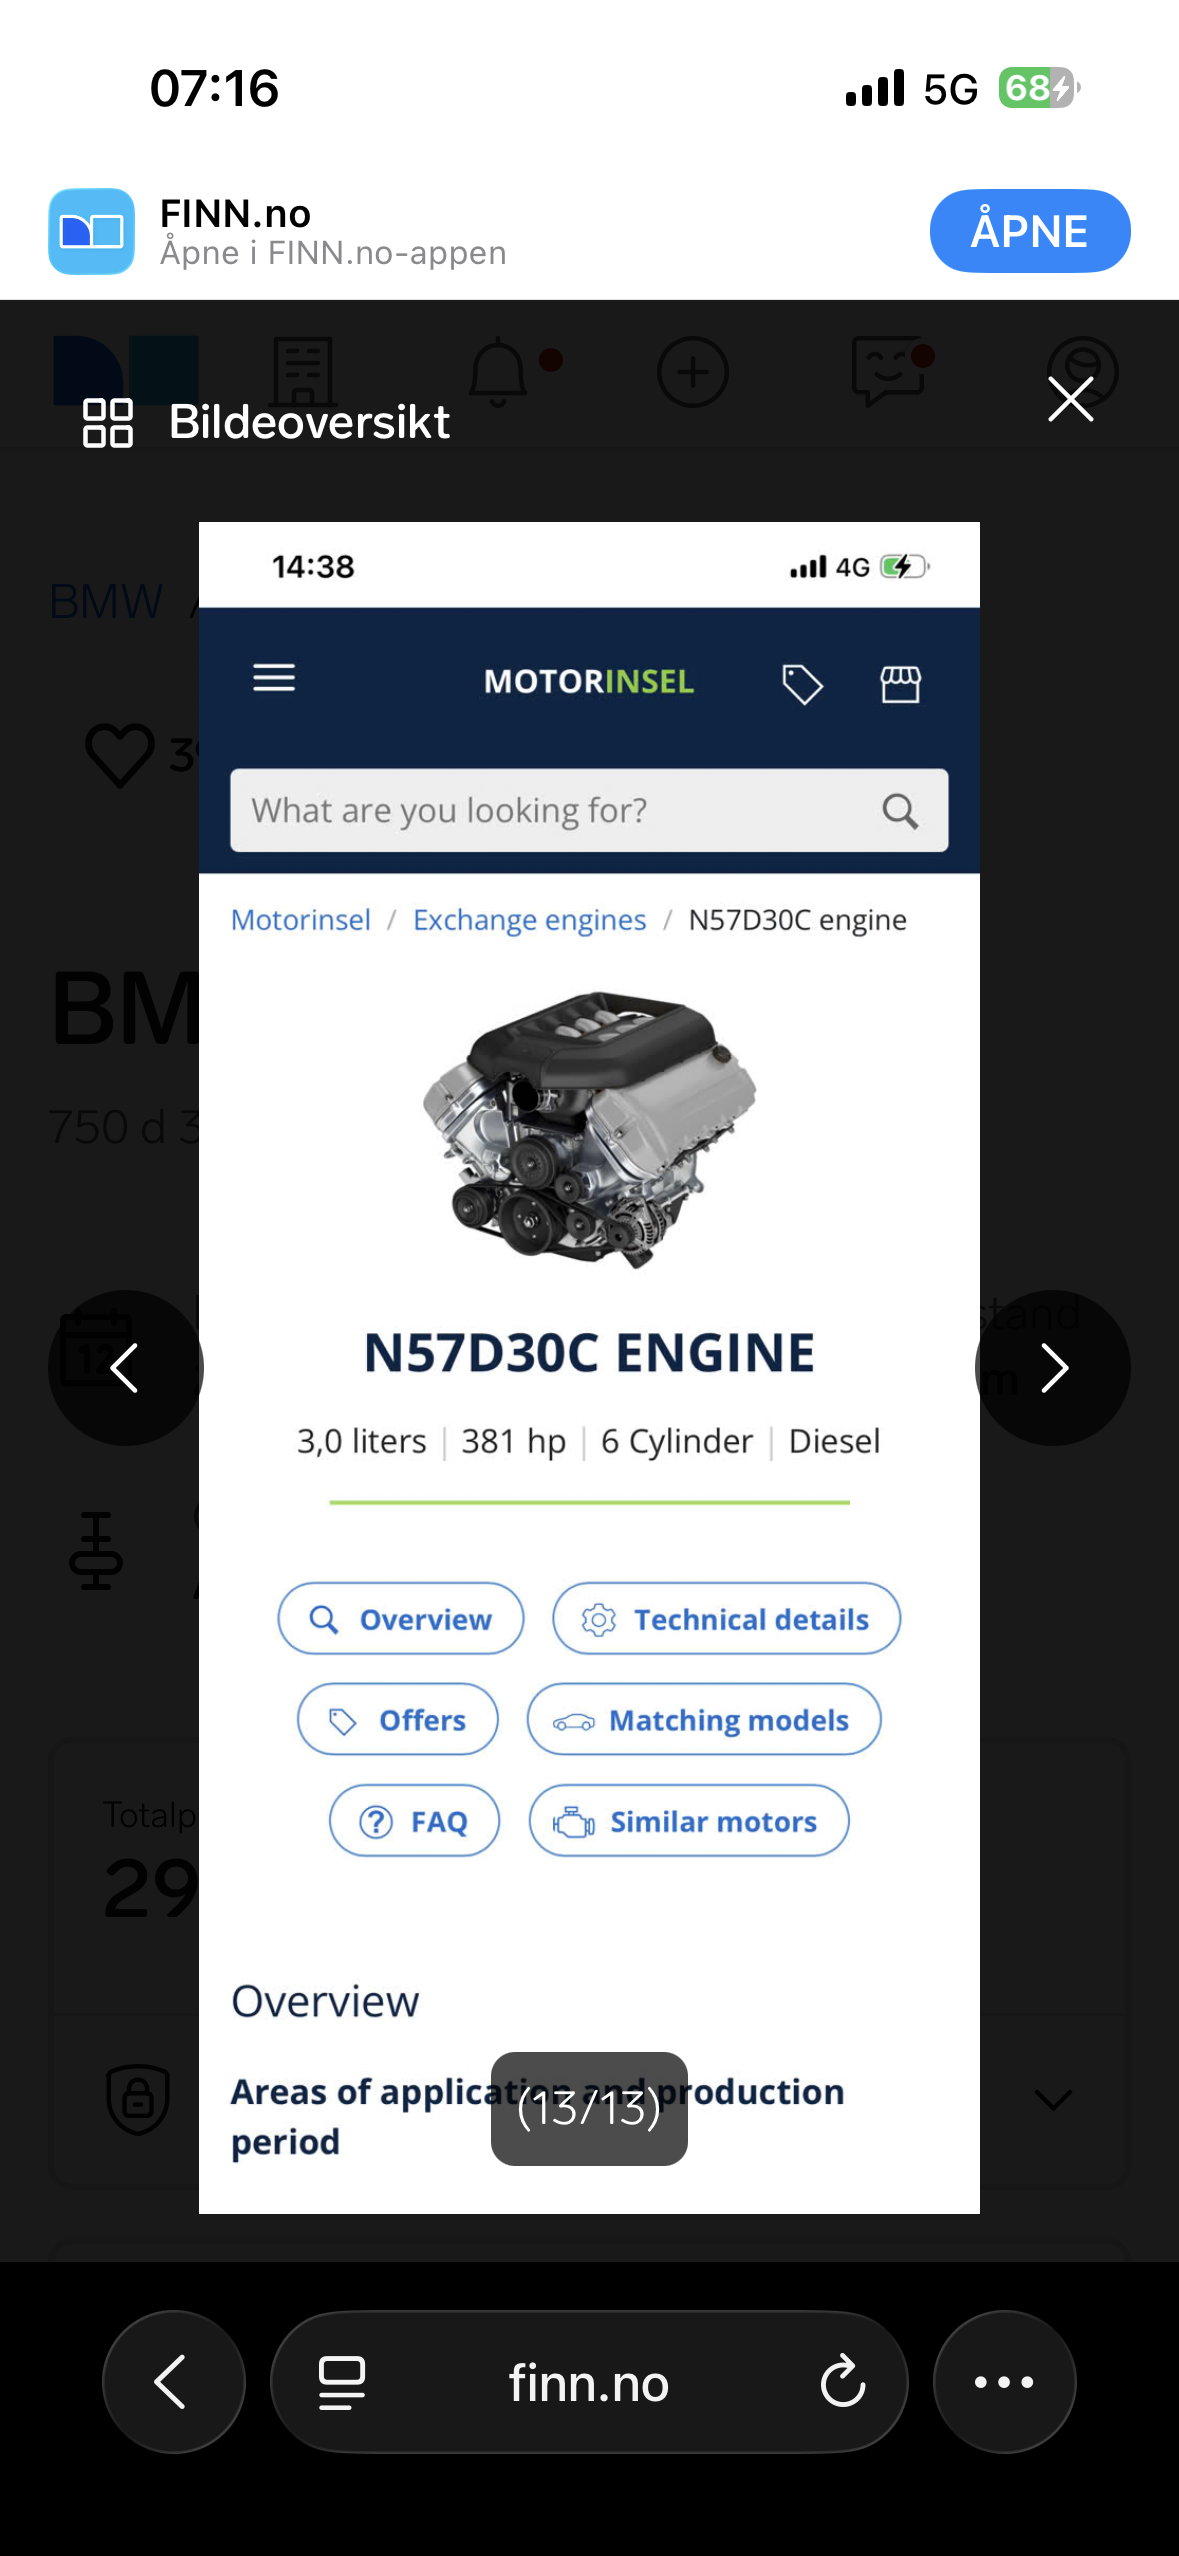Tap the dimmed BMW breadcrumb link
Viewport: 1179px width, 2556px height.
pyautogui.click(x=106, y=602)
